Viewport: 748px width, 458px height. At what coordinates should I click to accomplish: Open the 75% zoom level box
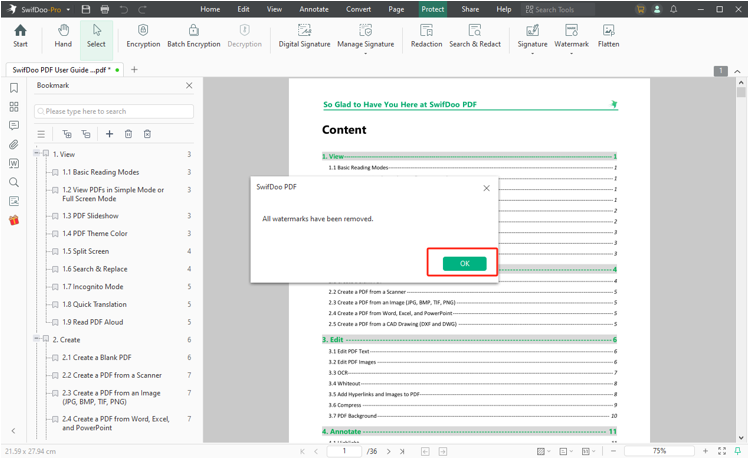point(659,451)
